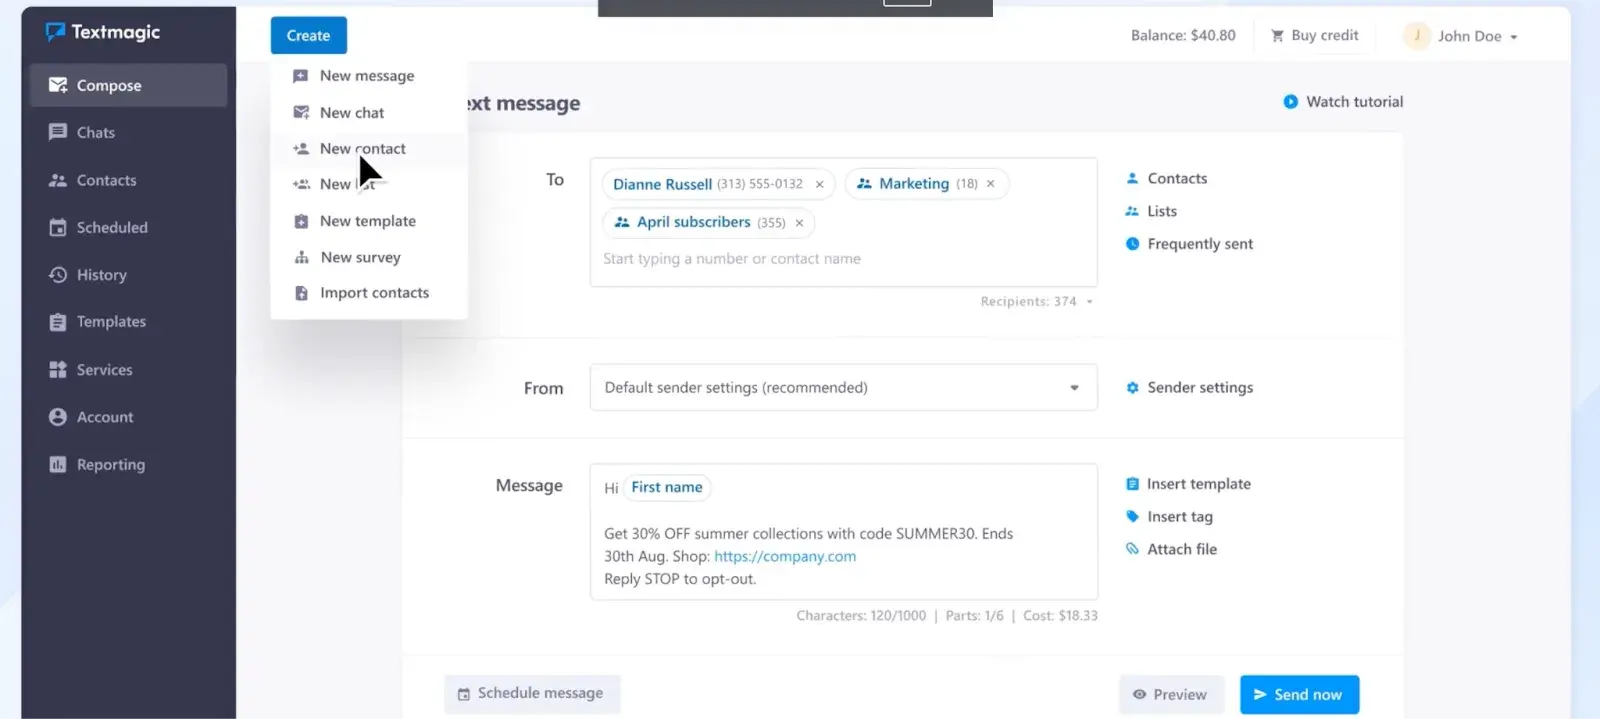The width and height of the screenshot is (1600, 719).
Task: Click the Dianne Russell recipient name
Action: [x=662, y=184]
